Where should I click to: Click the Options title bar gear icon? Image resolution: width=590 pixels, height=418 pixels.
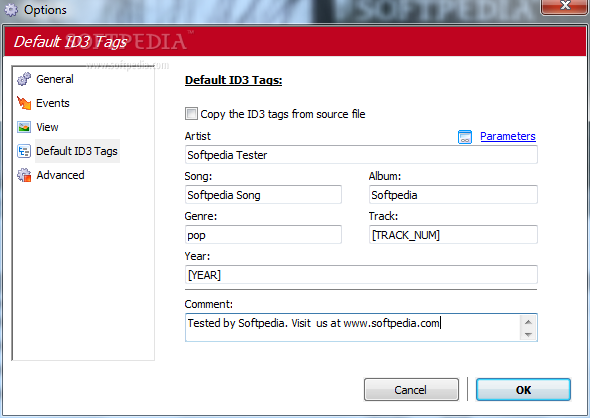pyautogui.click(x=11, y=10)
